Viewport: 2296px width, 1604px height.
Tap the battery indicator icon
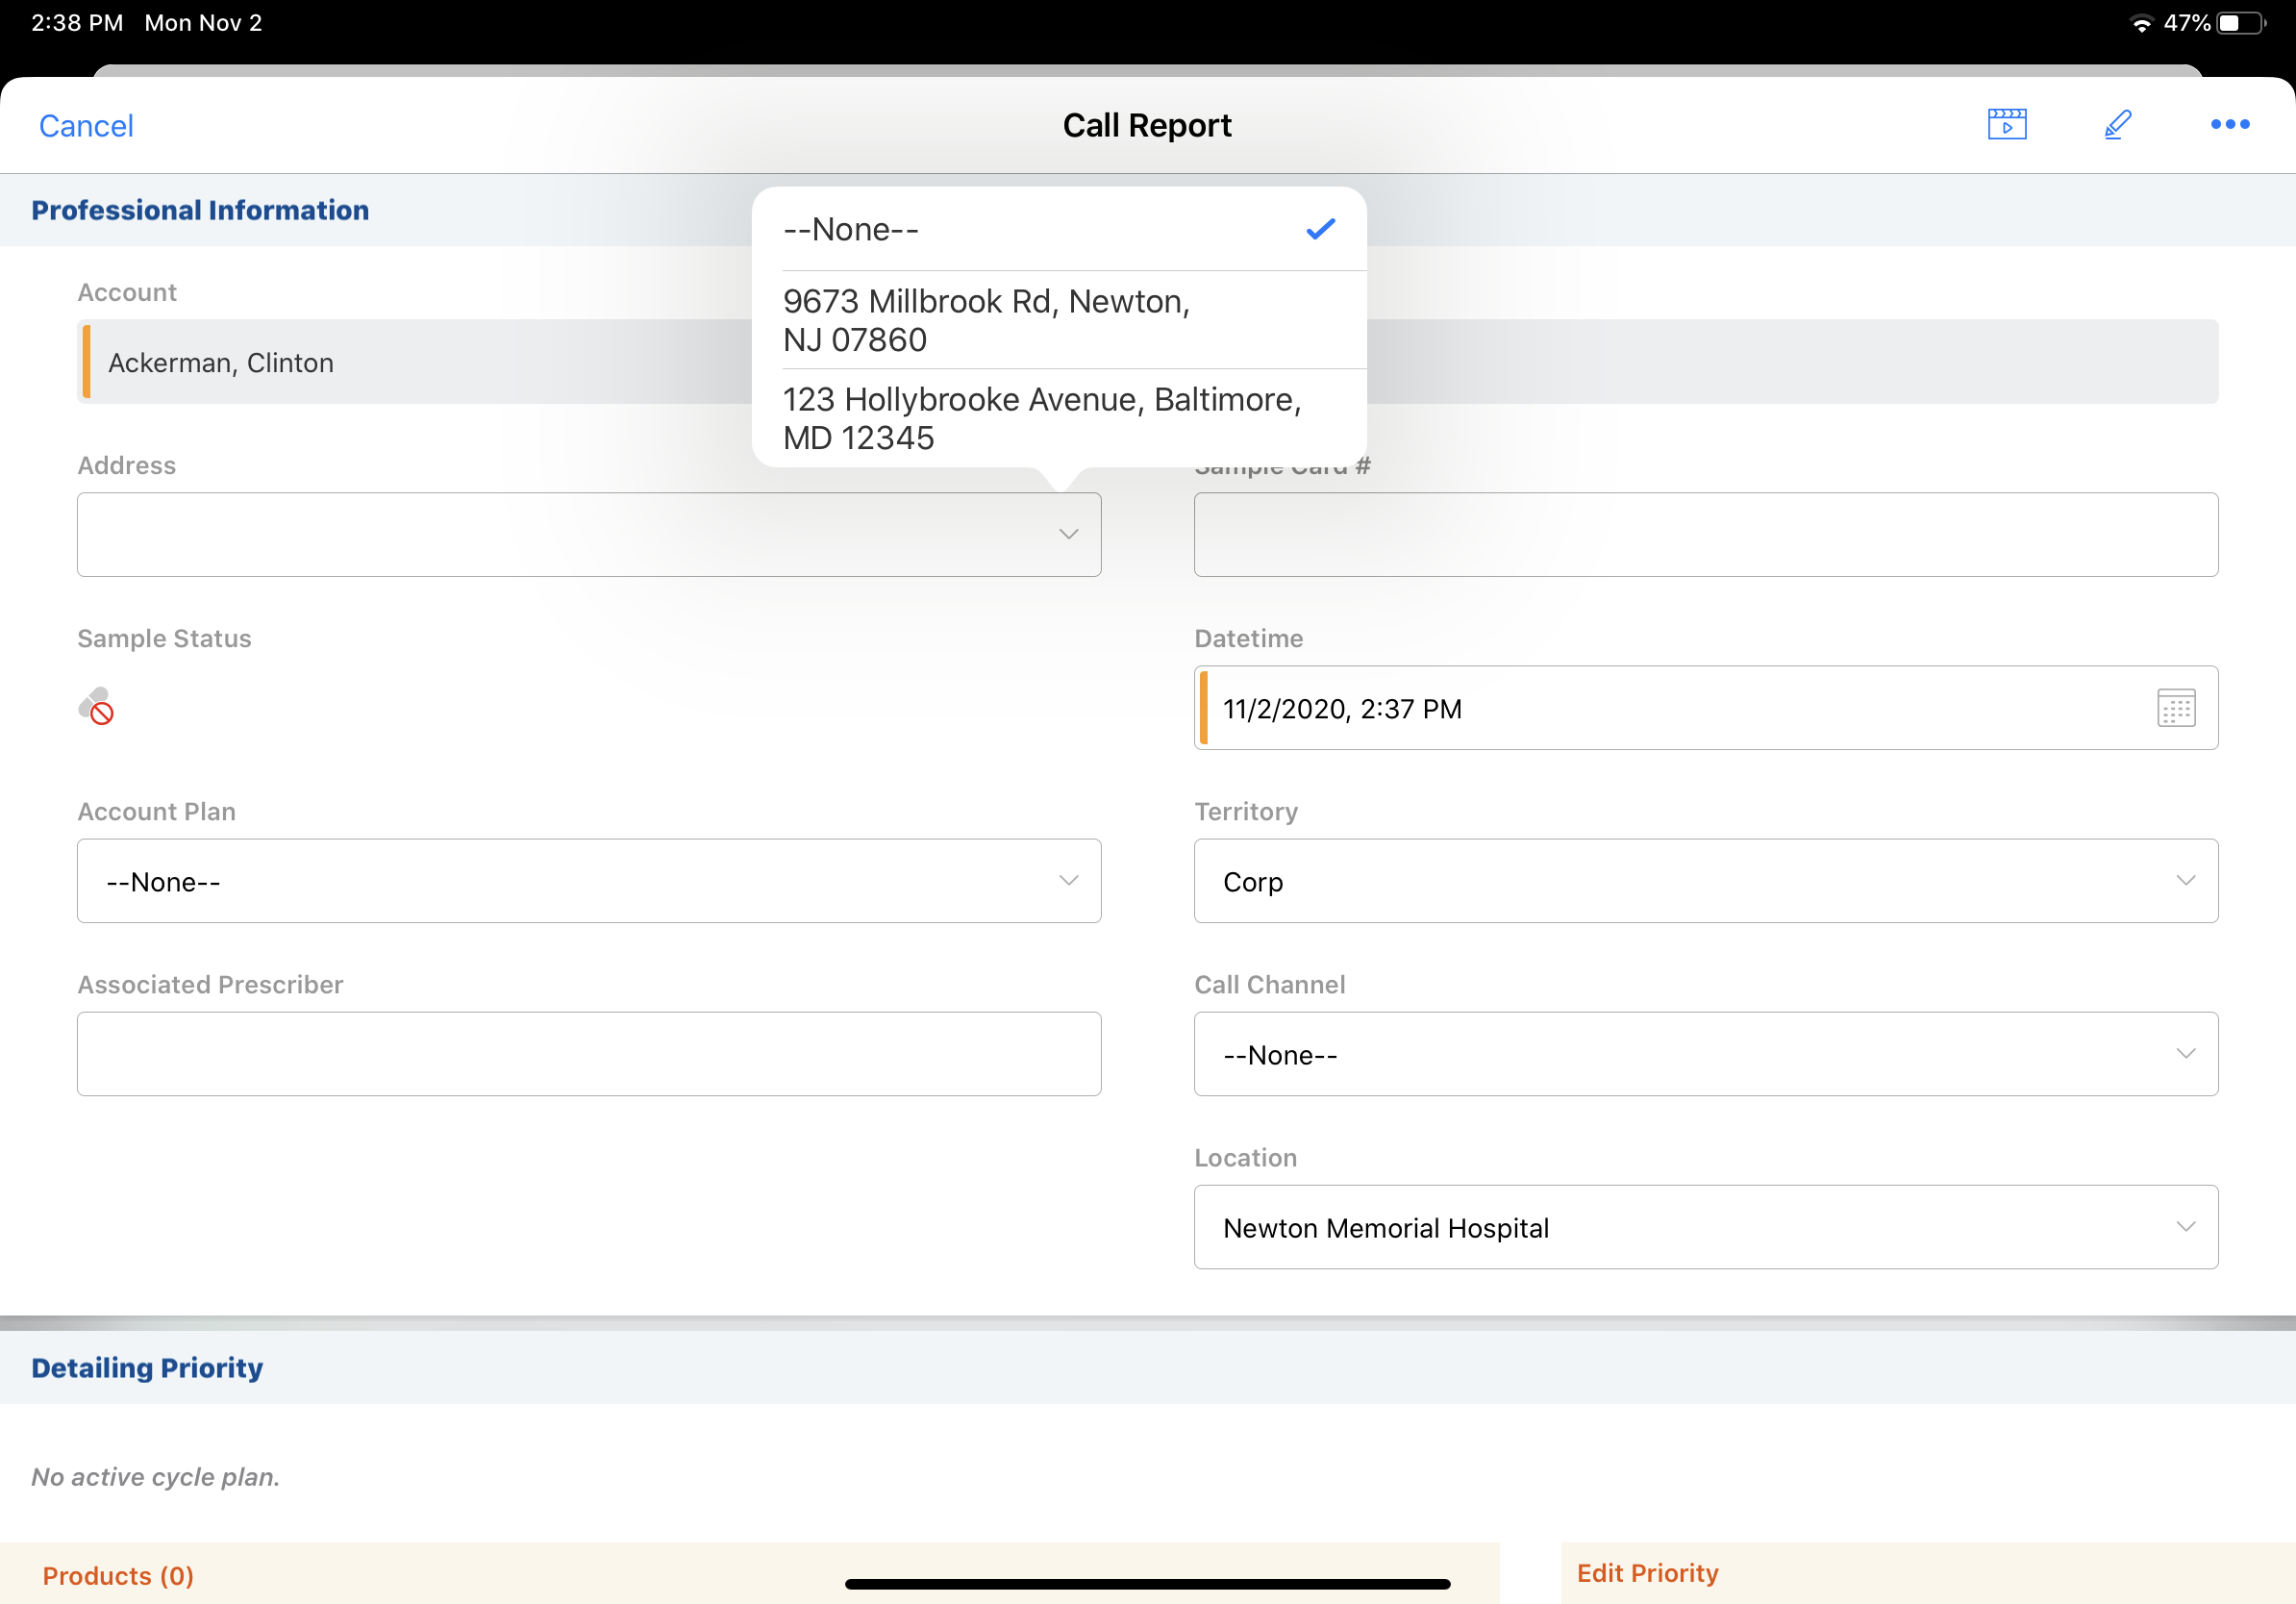tap(2240, 24)
